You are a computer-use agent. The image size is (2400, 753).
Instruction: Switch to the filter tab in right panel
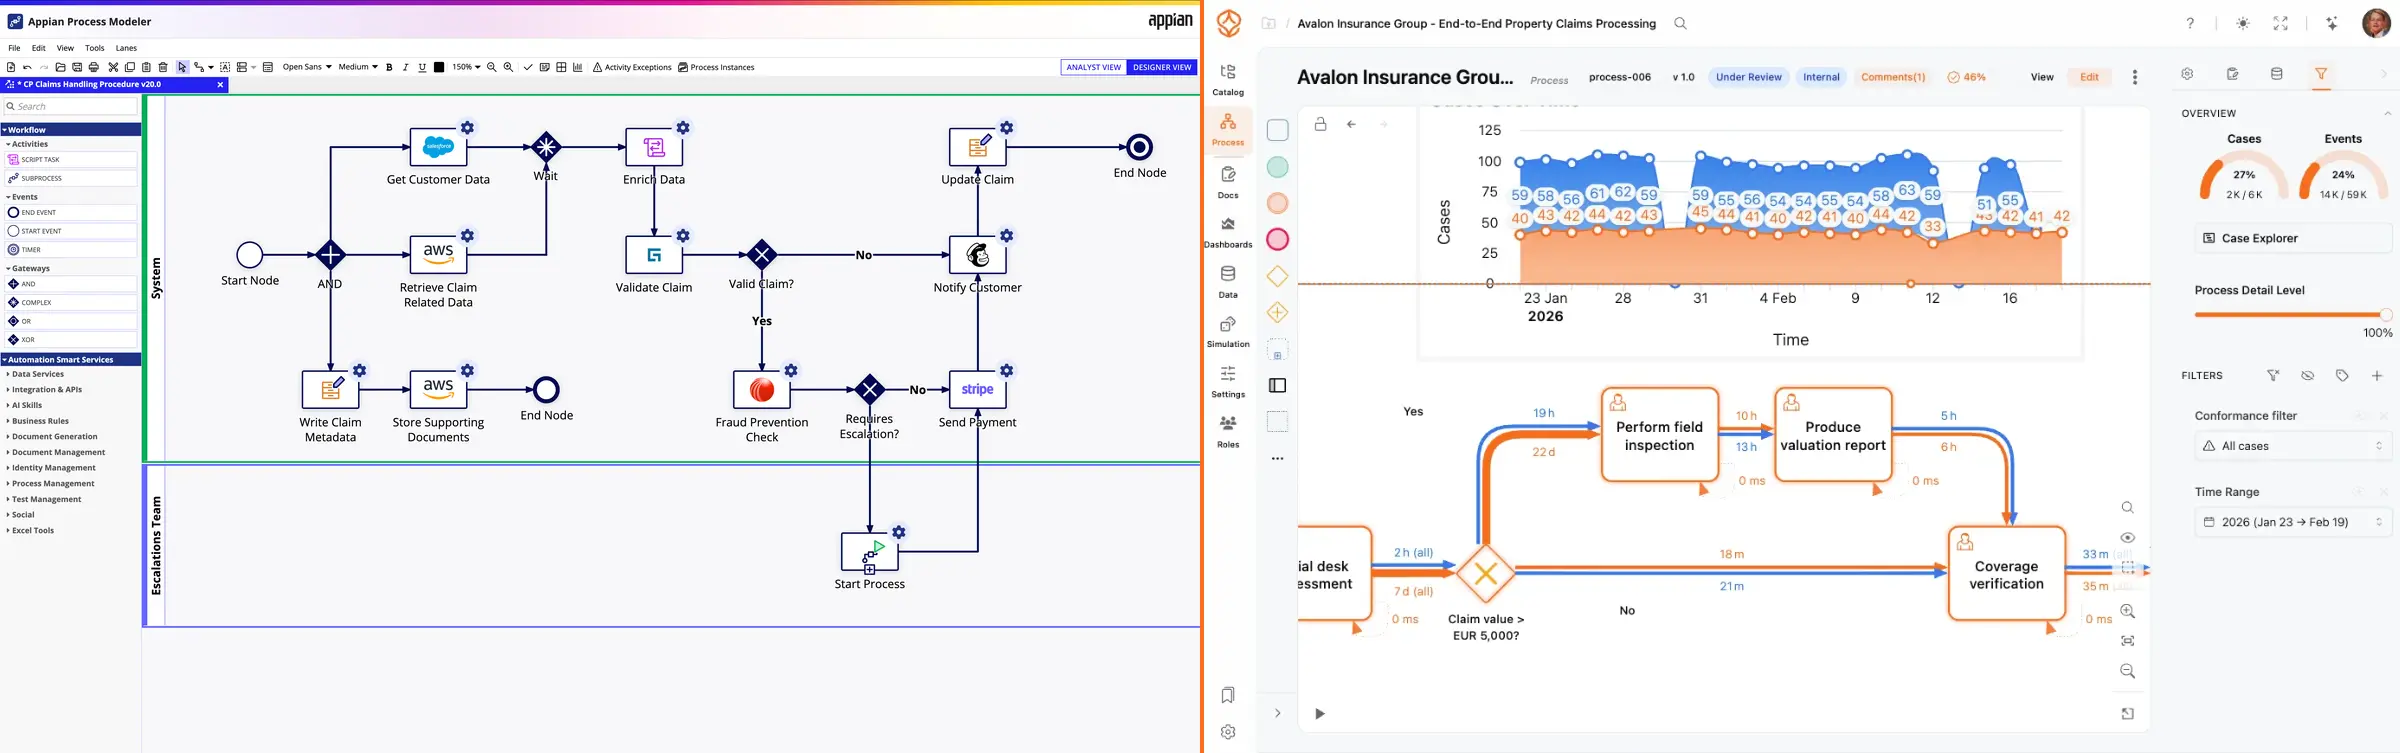click(2321, 74)
